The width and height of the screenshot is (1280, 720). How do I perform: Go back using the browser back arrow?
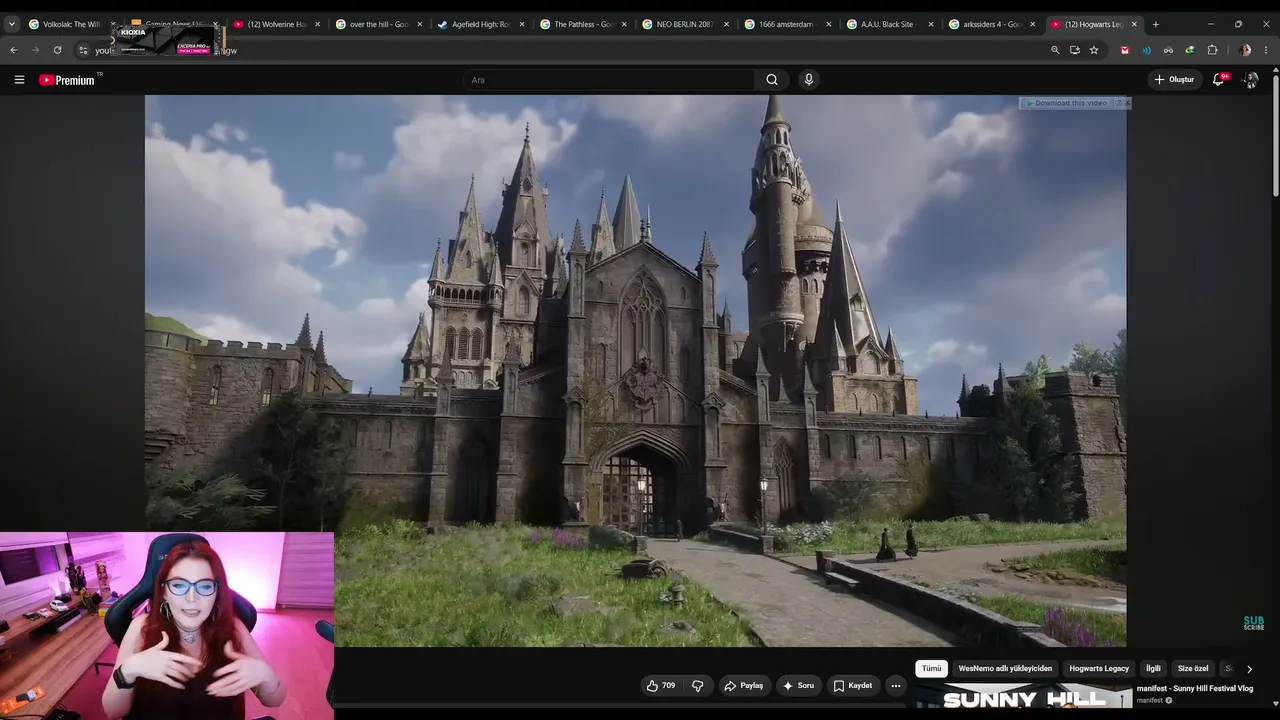pyautogui.click(x=14, y=50)
